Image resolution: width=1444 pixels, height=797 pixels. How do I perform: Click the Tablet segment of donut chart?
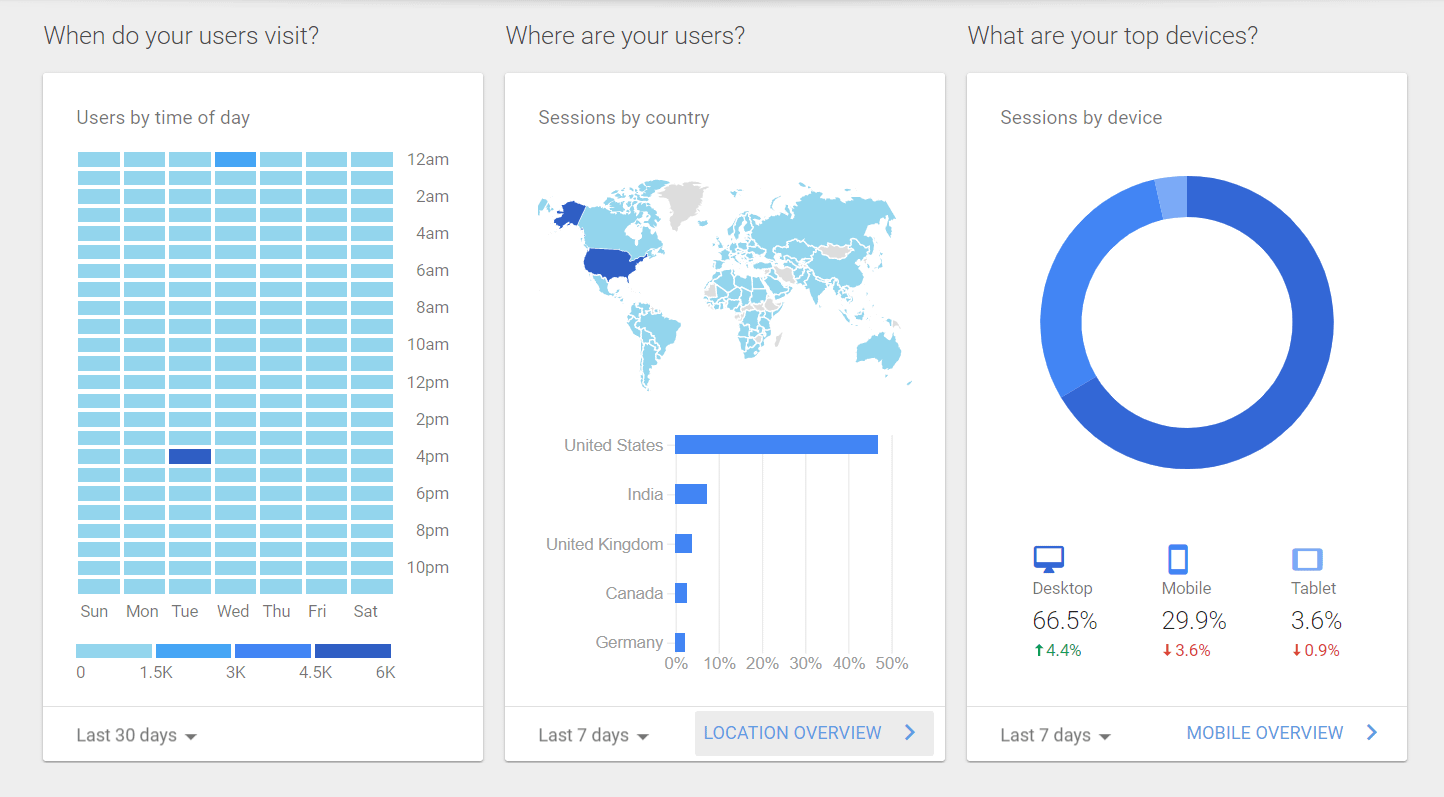pos(1172,196)
